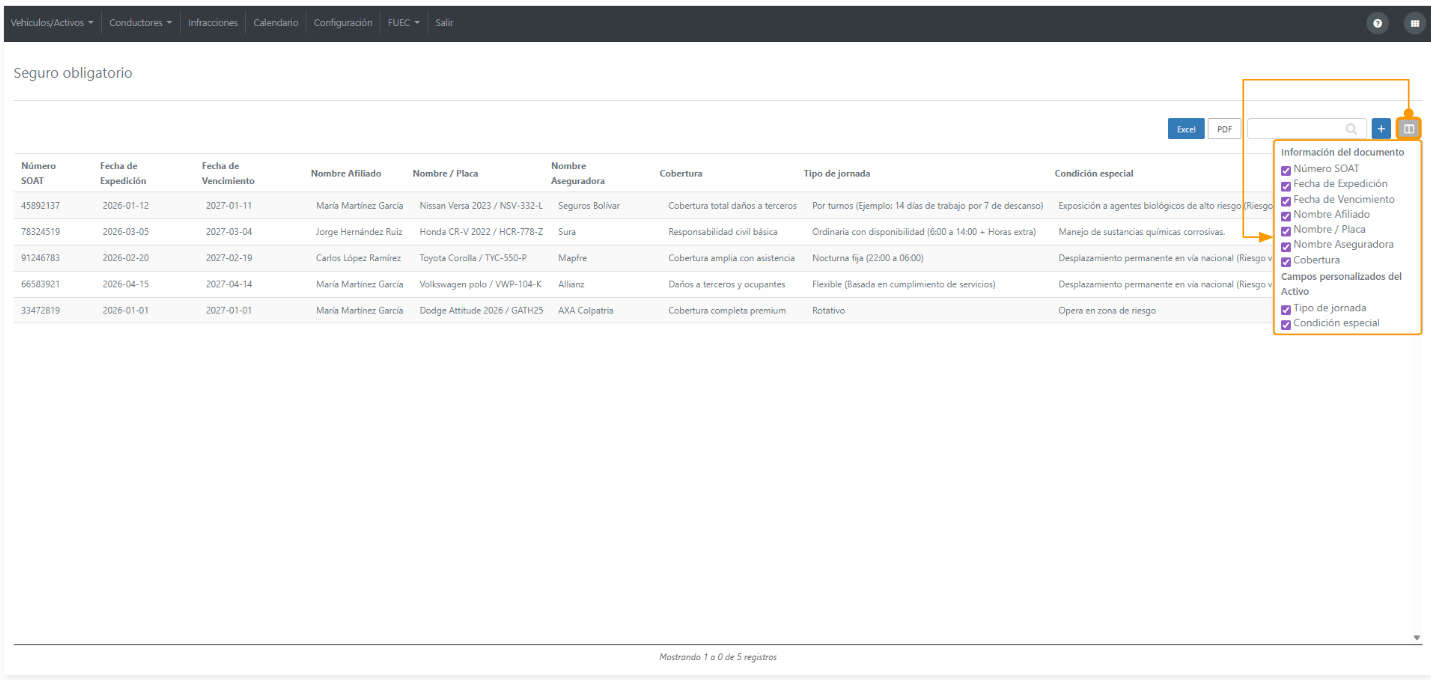Toggle the Nombre / Placa column checkbox
This screenshot has height=680, width=1431.
tap(1286, 230)
